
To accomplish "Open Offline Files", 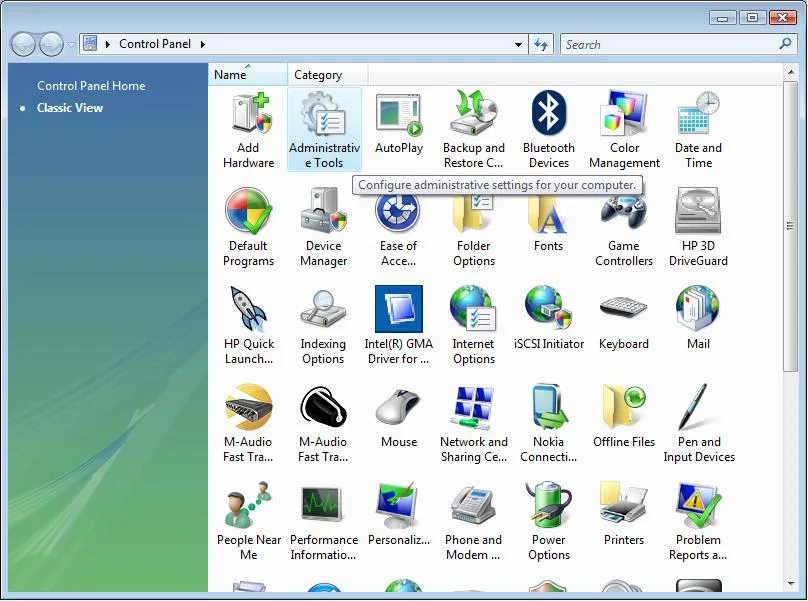I will (624, 416).
